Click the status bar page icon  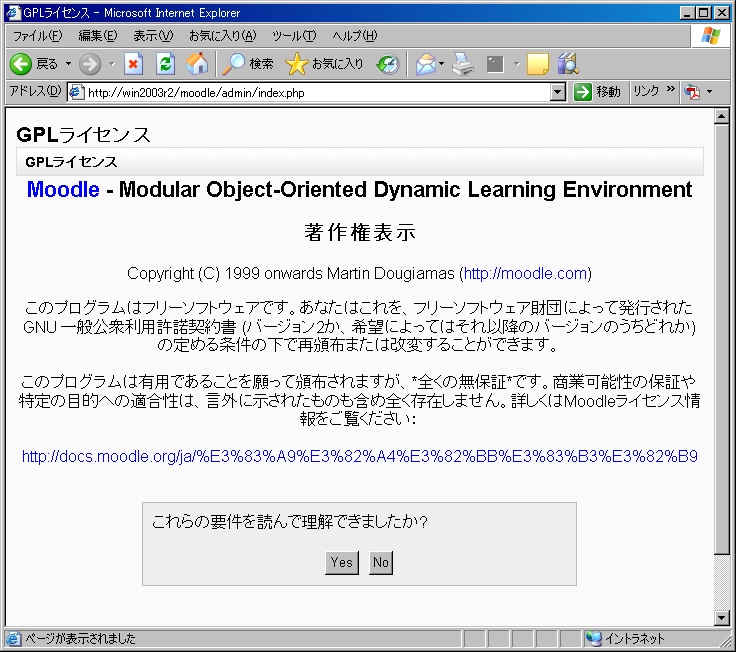[x=13, y=638]
